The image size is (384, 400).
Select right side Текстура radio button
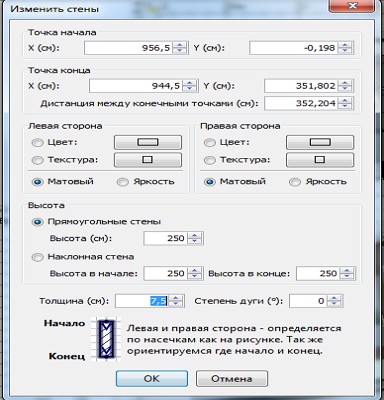point(210,160)
